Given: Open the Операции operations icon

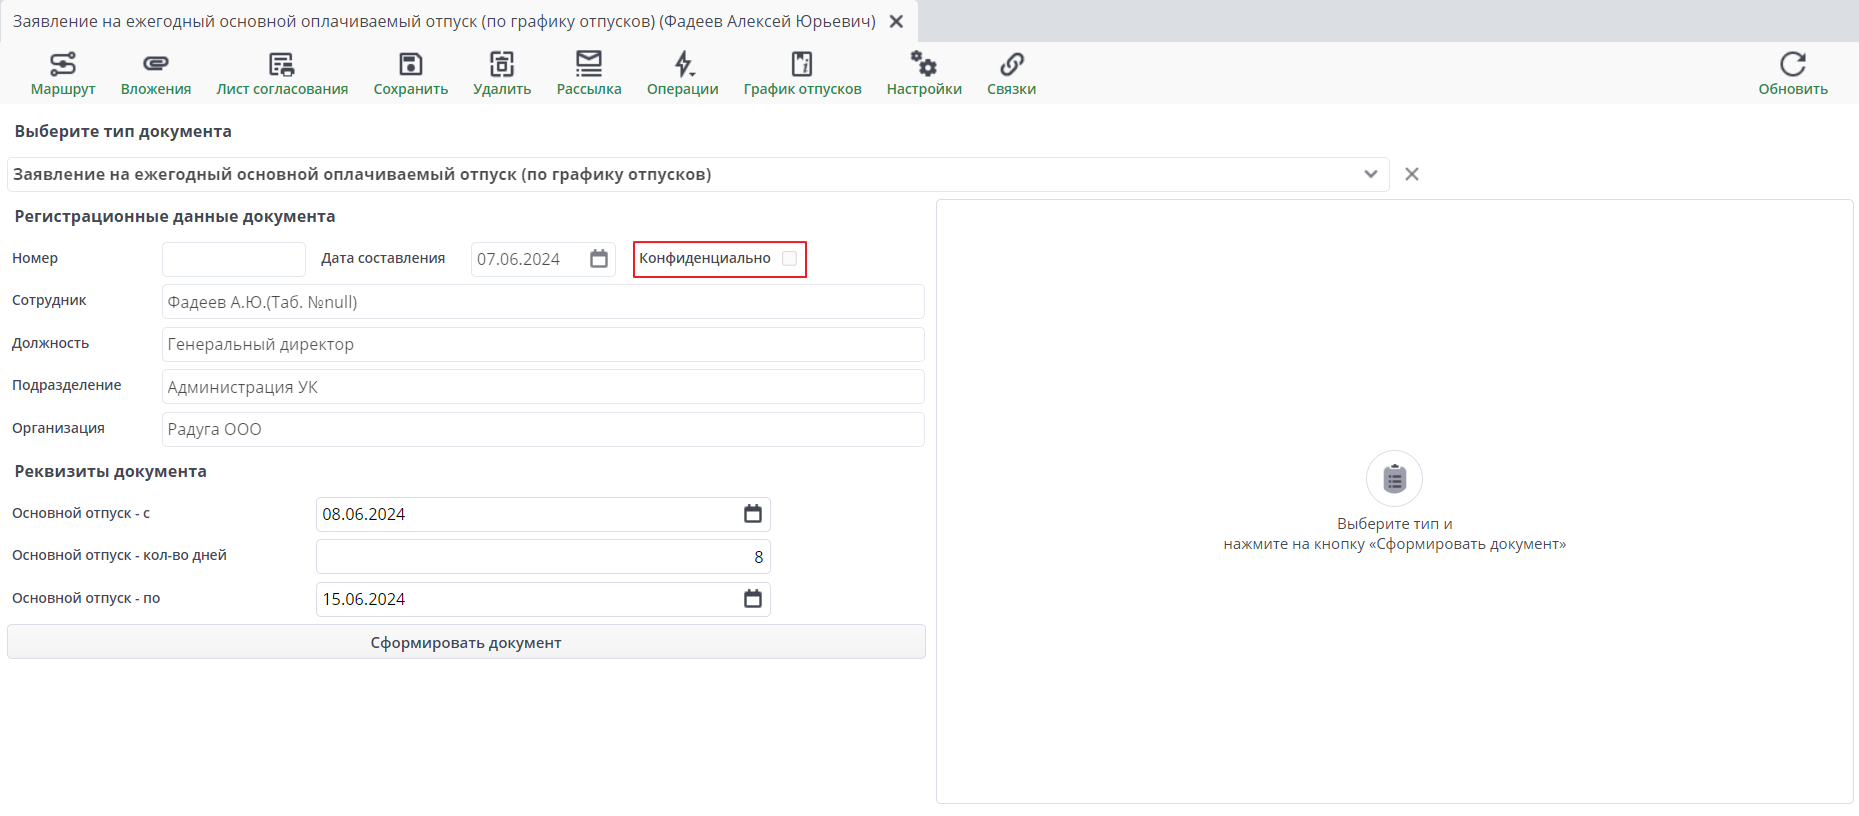Looking at the screenshot, I should (683, 64).
